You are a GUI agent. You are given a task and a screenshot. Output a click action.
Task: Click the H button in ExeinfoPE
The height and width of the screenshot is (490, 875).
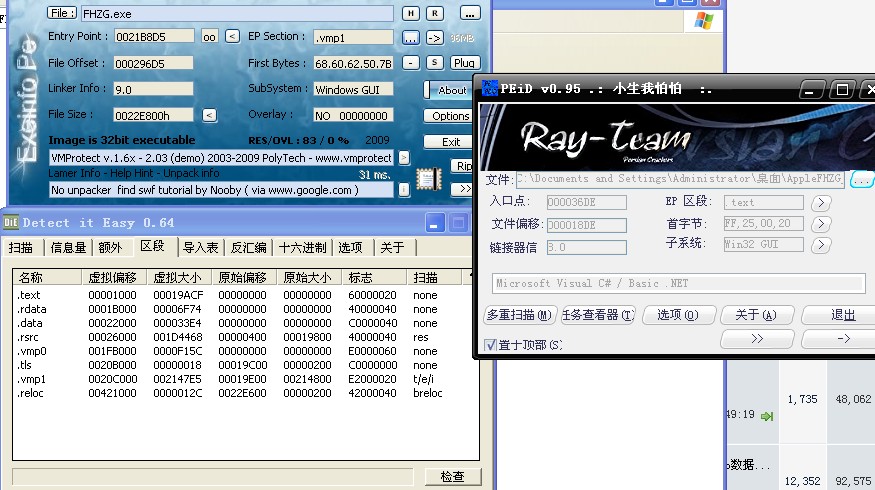[x=411, y=13]
